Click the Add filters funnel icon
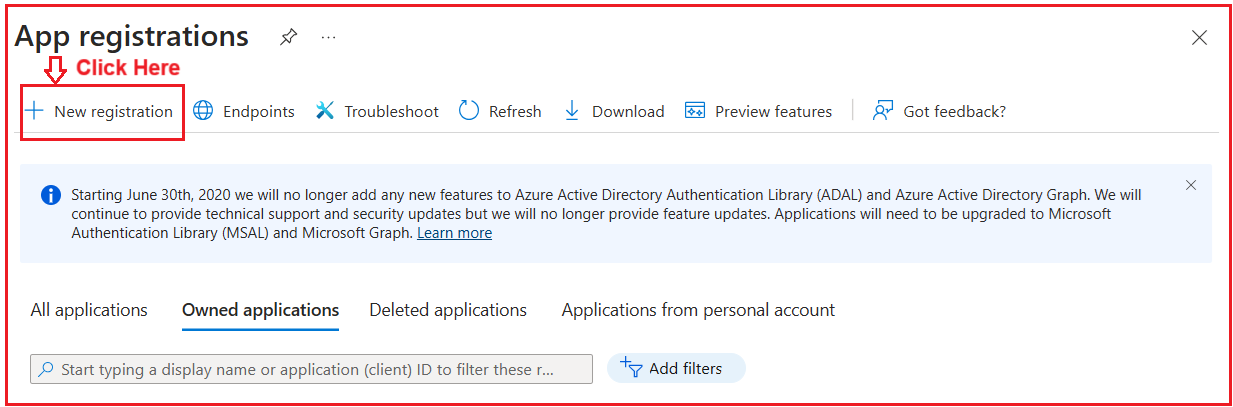Image resolution: width=1233 pixels, height=407 pixels. pos(631,368)
